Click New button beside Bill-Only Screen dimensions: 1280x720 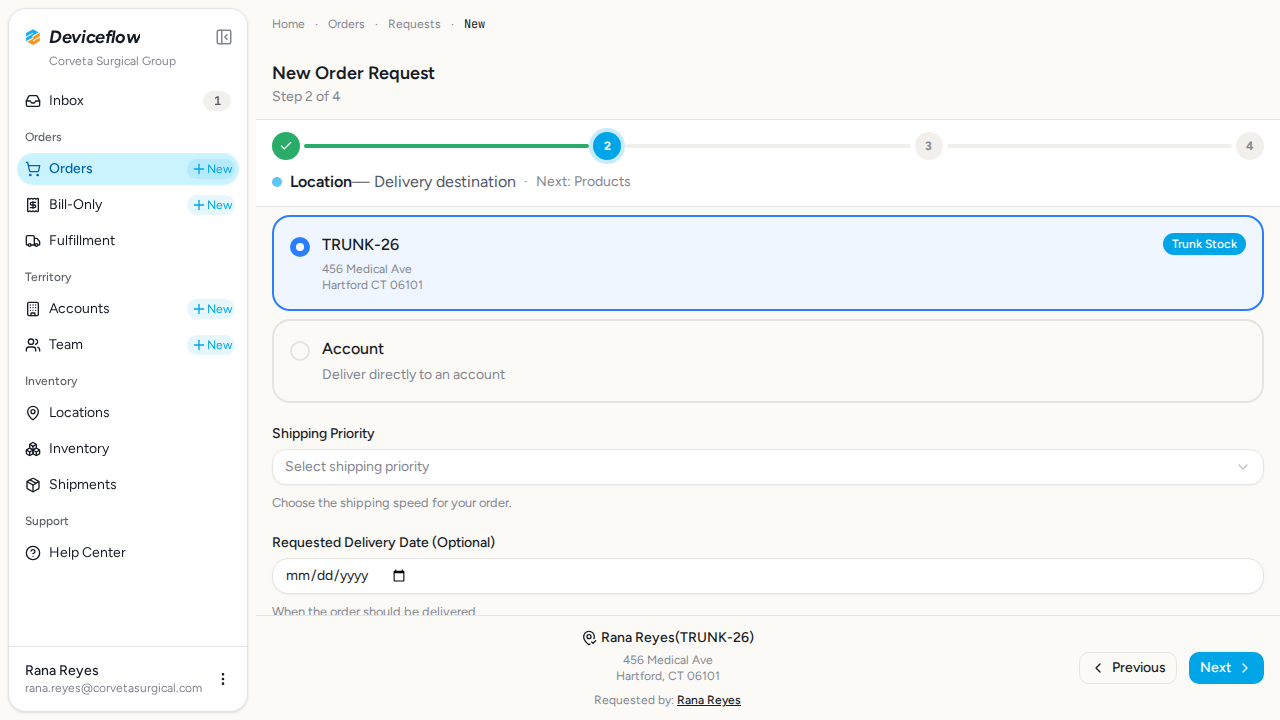(x=212, y=205)
